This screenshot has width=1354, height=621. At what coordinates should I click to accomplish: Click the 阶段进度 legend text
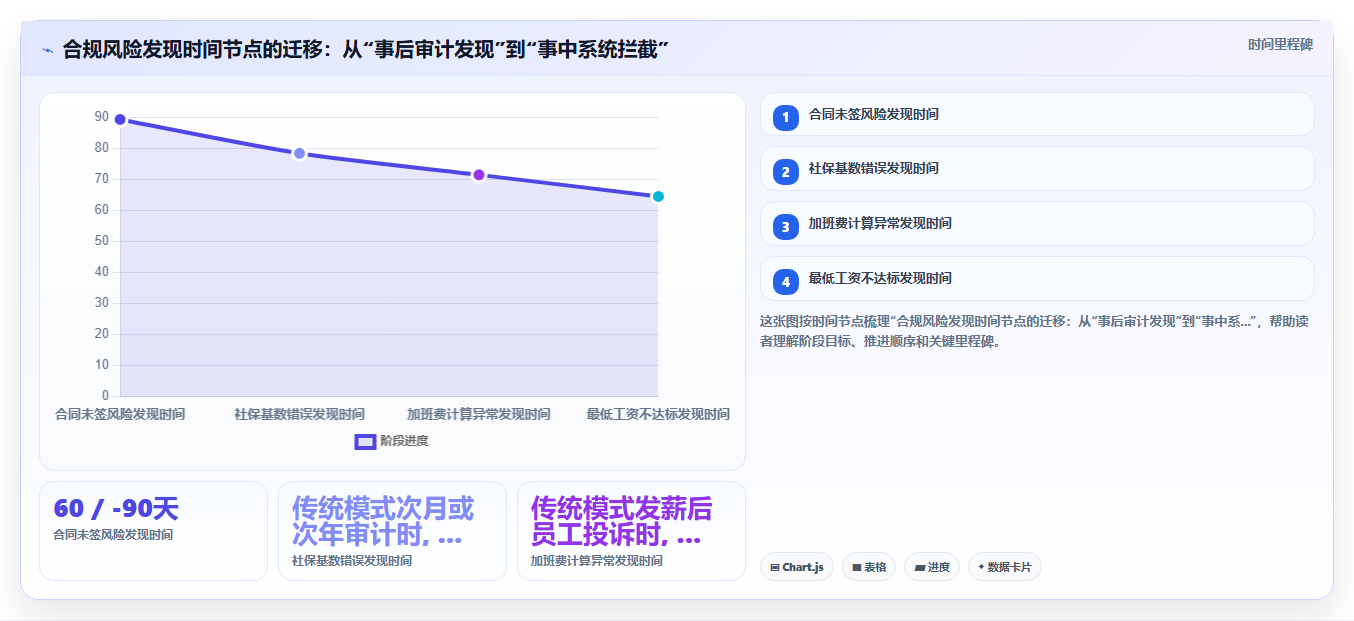click(x=404, y=441)
